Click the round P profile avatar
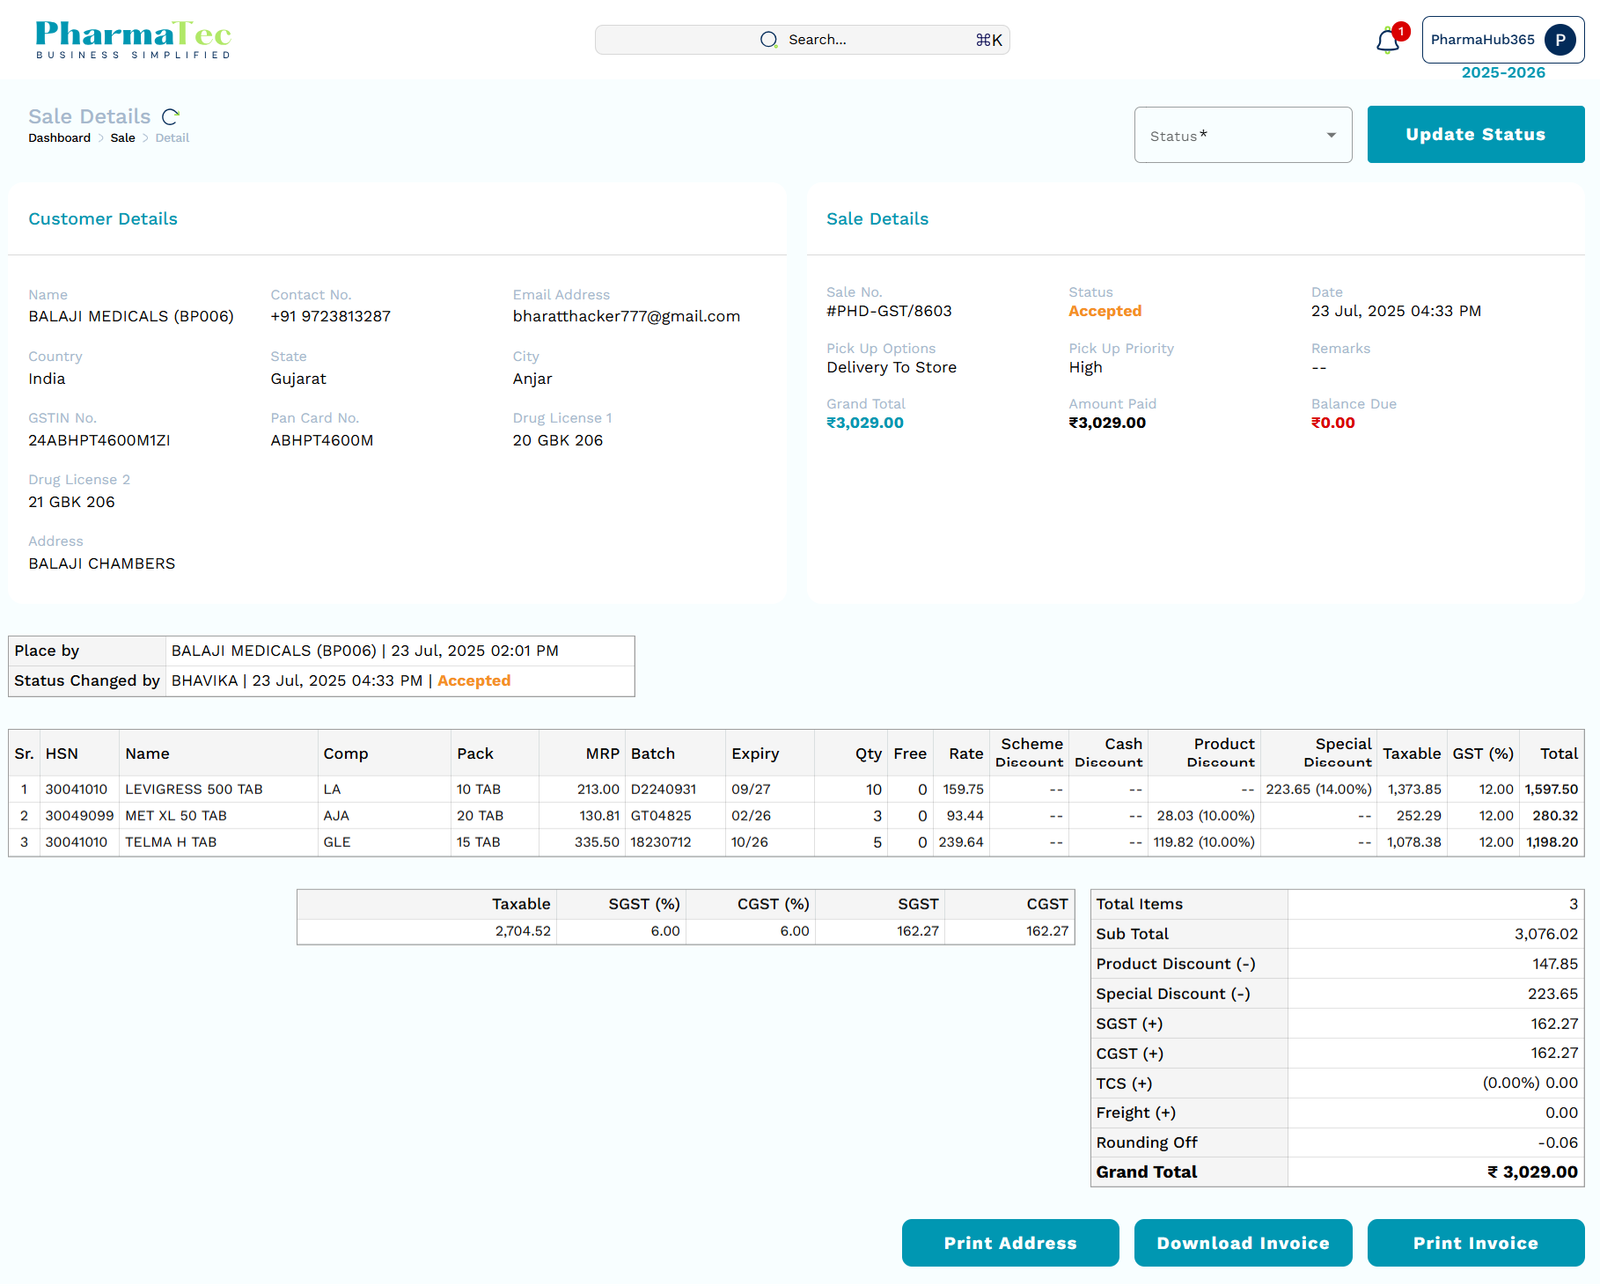Viewport: 1600px width, 1287px height. pos(1560,40)
